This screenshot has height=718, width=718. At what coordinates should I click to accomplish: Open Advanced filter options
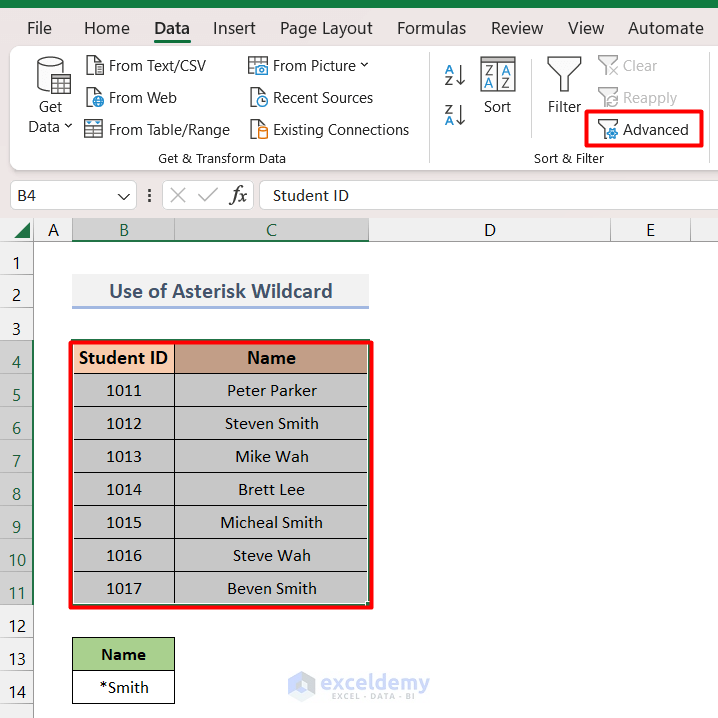tap(643, 130)
